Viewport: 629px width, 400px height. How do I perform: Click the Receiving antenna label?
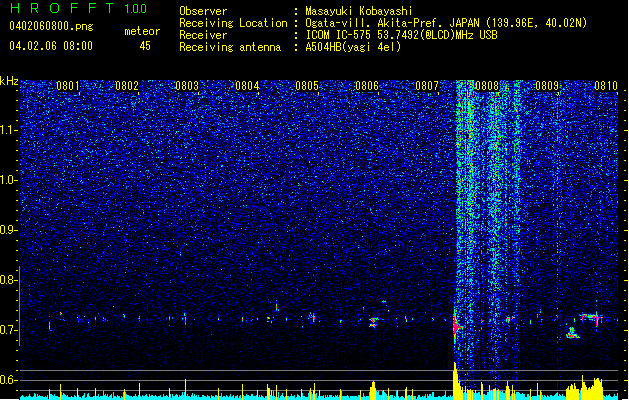click(230, 47)
